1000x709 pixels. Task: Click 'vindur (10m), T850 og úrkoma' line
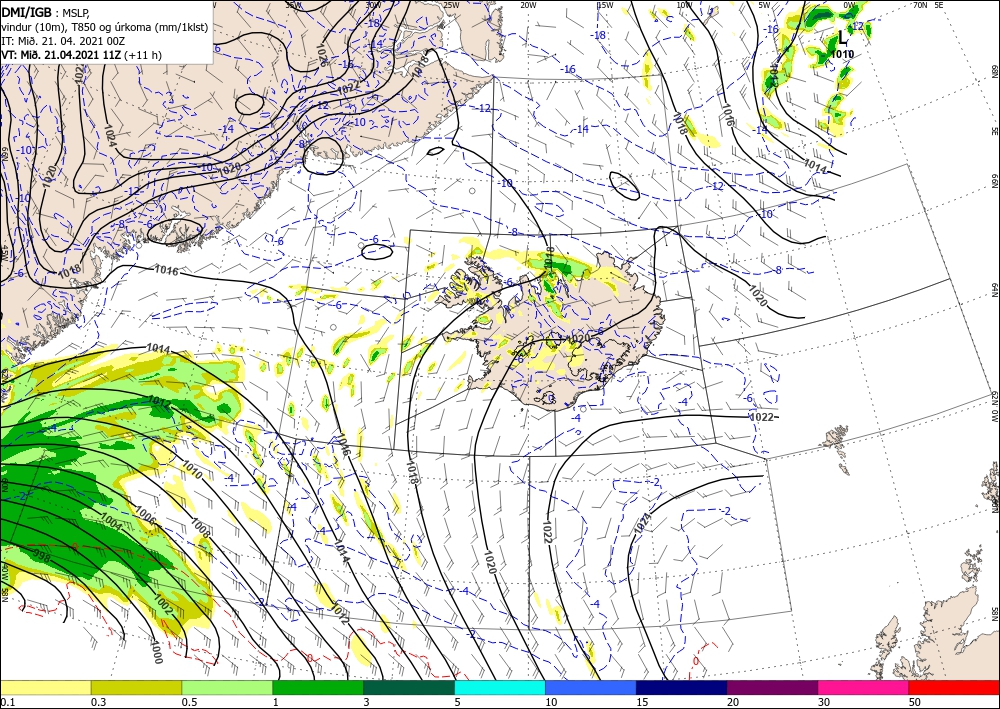coord(105,27)
